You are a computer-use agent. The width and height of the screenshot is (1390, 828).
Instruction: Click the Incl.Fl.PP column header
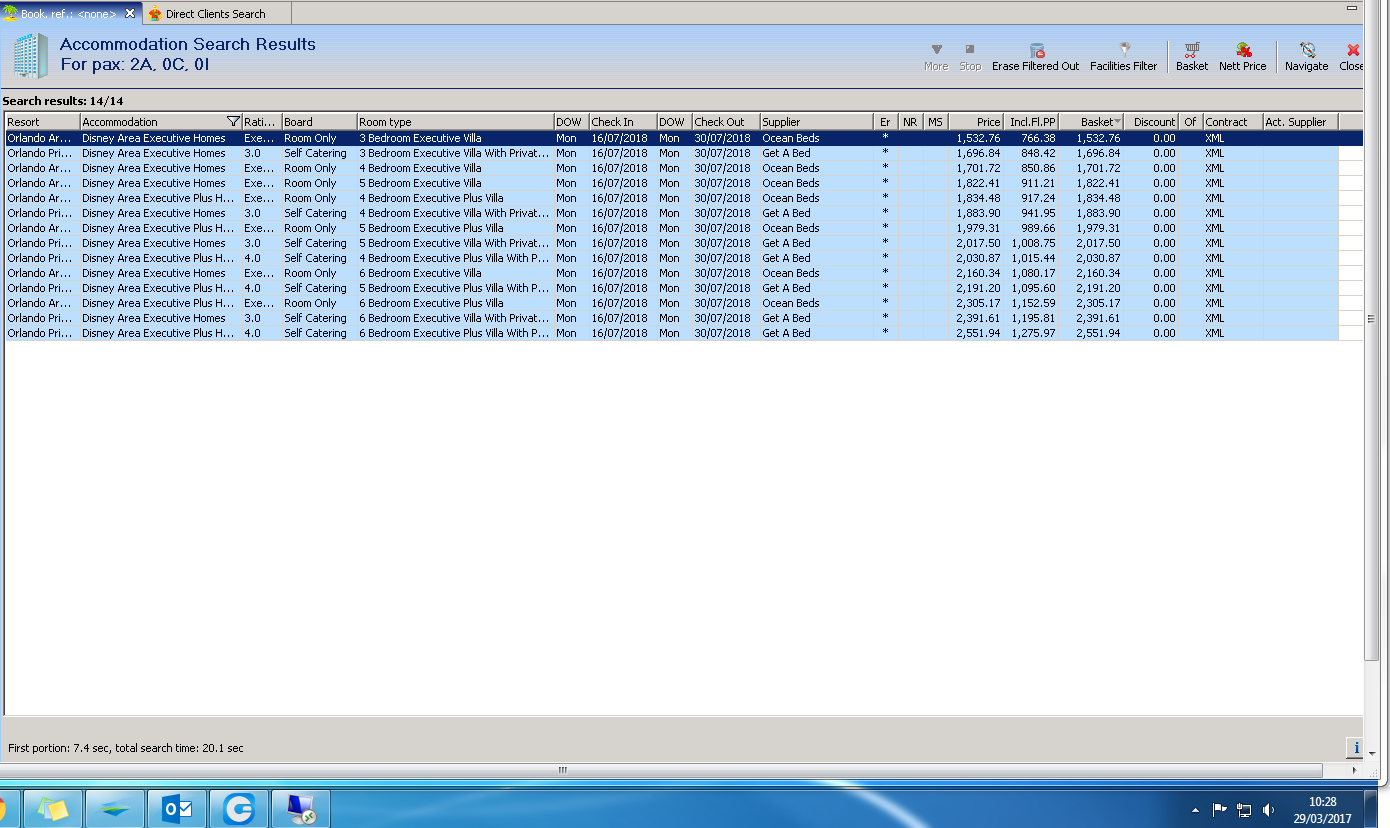coord(1031,122)
